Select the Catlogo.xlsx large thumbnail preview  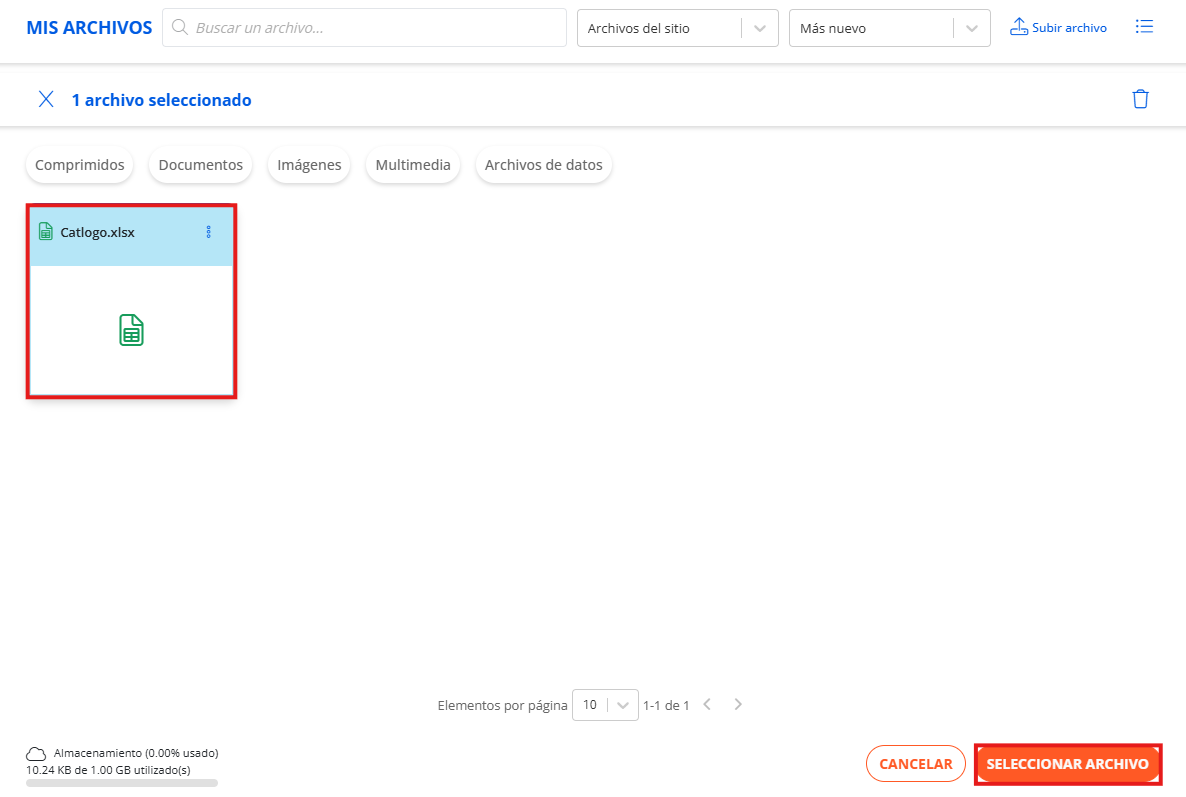(x=132, y=330)
